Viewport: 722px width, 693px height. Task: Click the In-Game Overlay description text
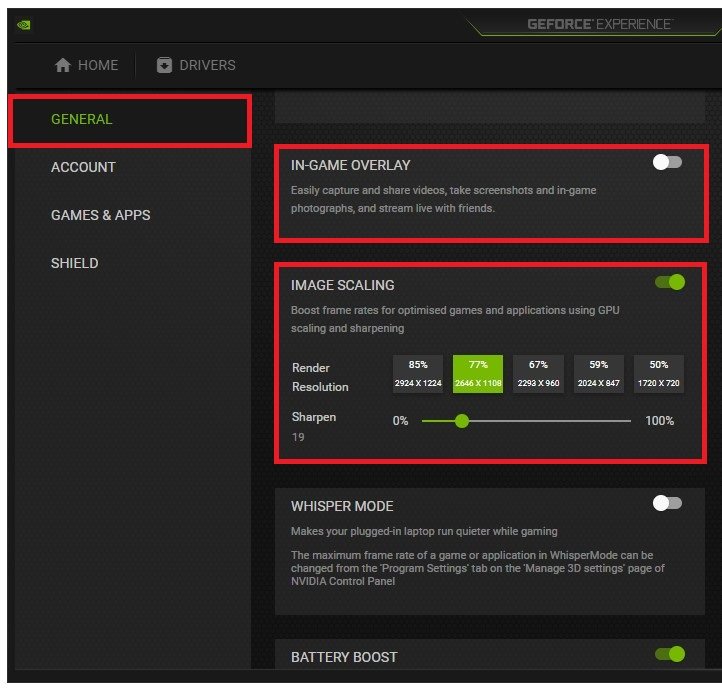point(443,199)
